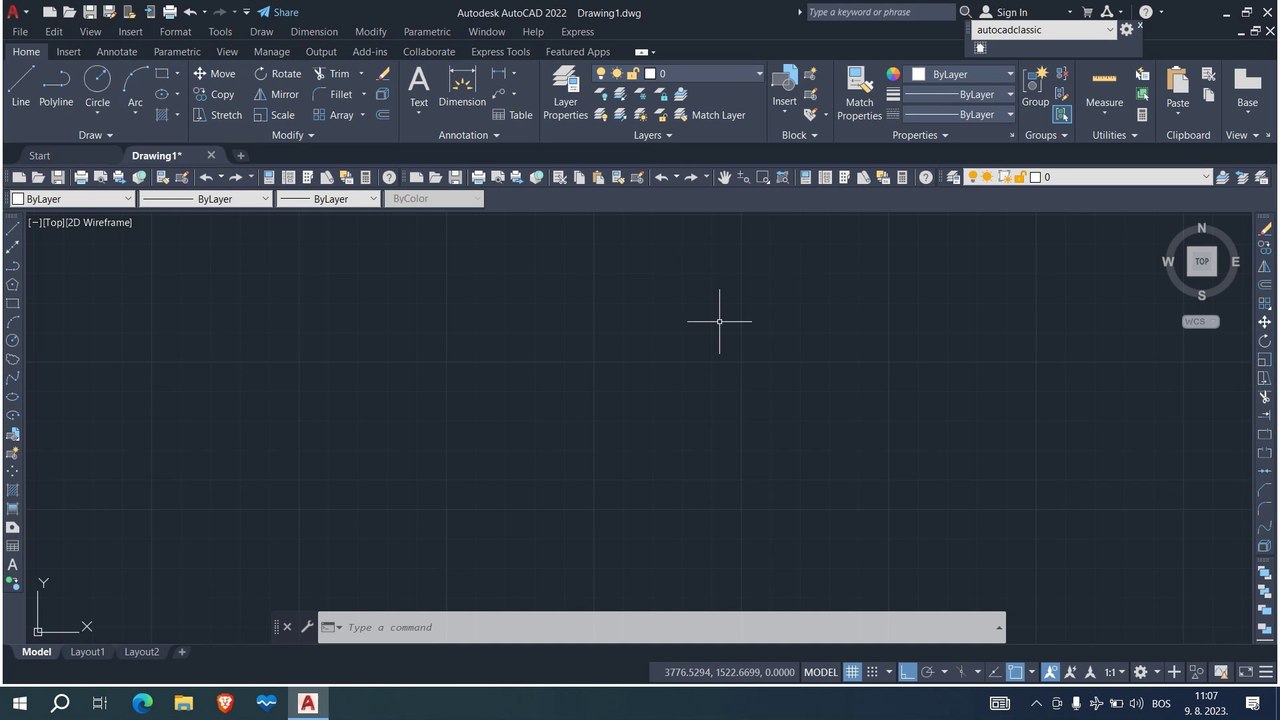Toggle grid display in status bar
Screen dimensions: 1280x720
pos(852,672)
